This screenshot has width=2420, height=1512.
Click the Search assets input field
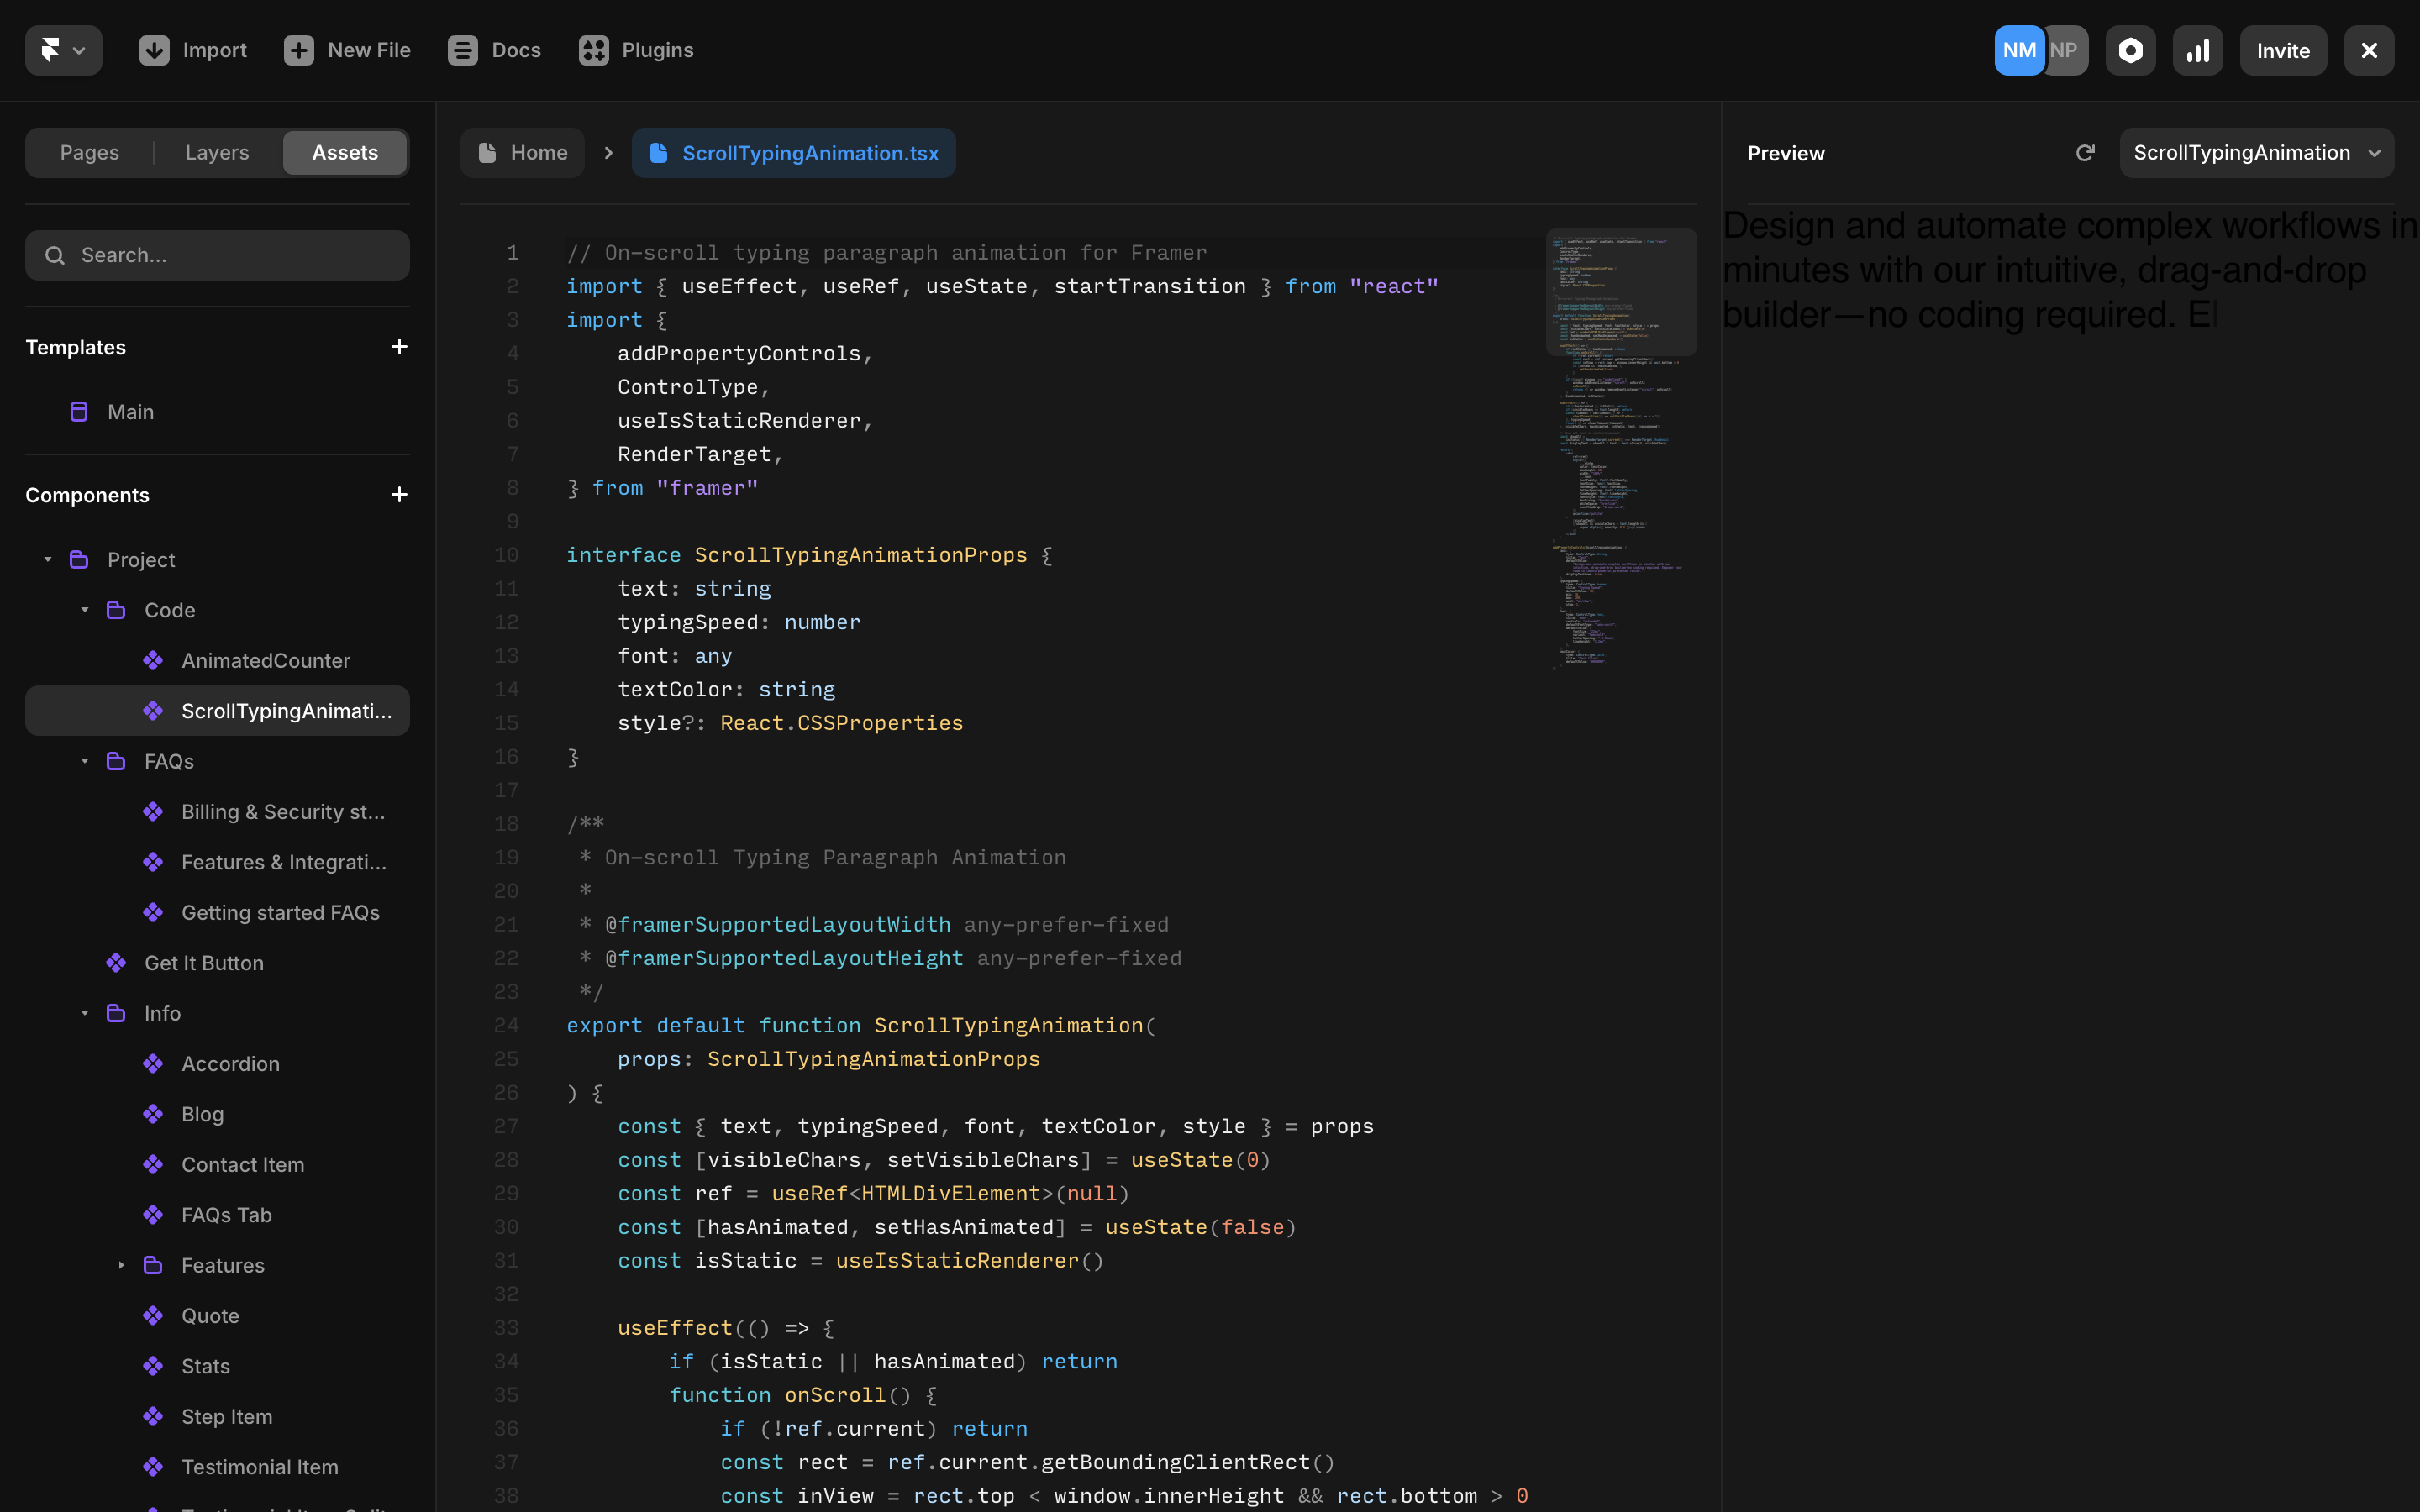[x=217, y=255]
